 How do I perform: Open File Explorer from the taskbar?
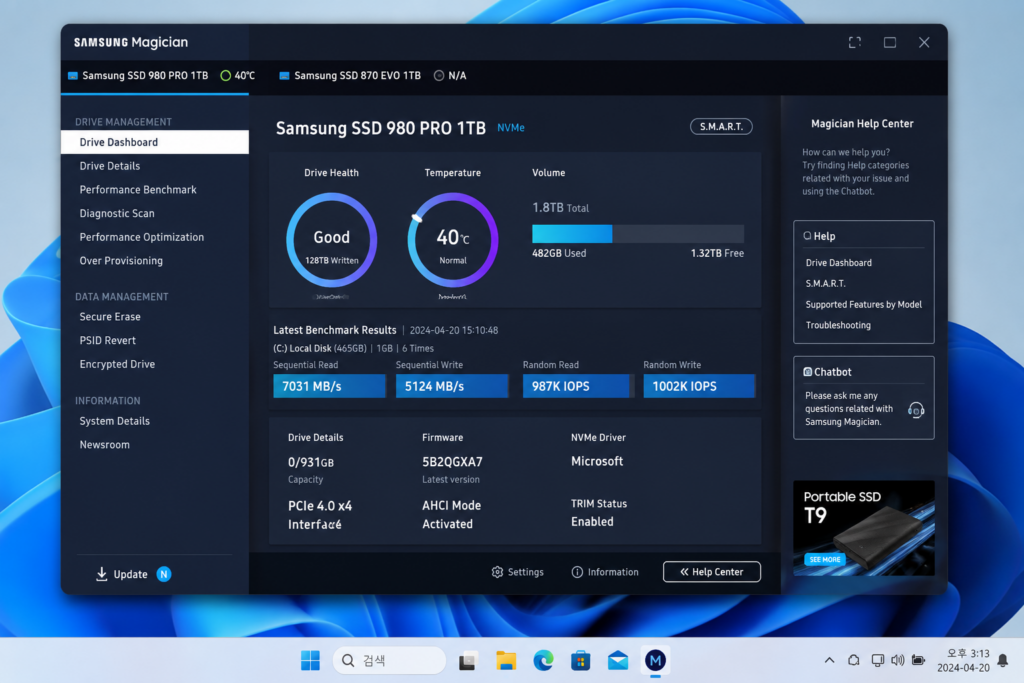tap(505, 661)
